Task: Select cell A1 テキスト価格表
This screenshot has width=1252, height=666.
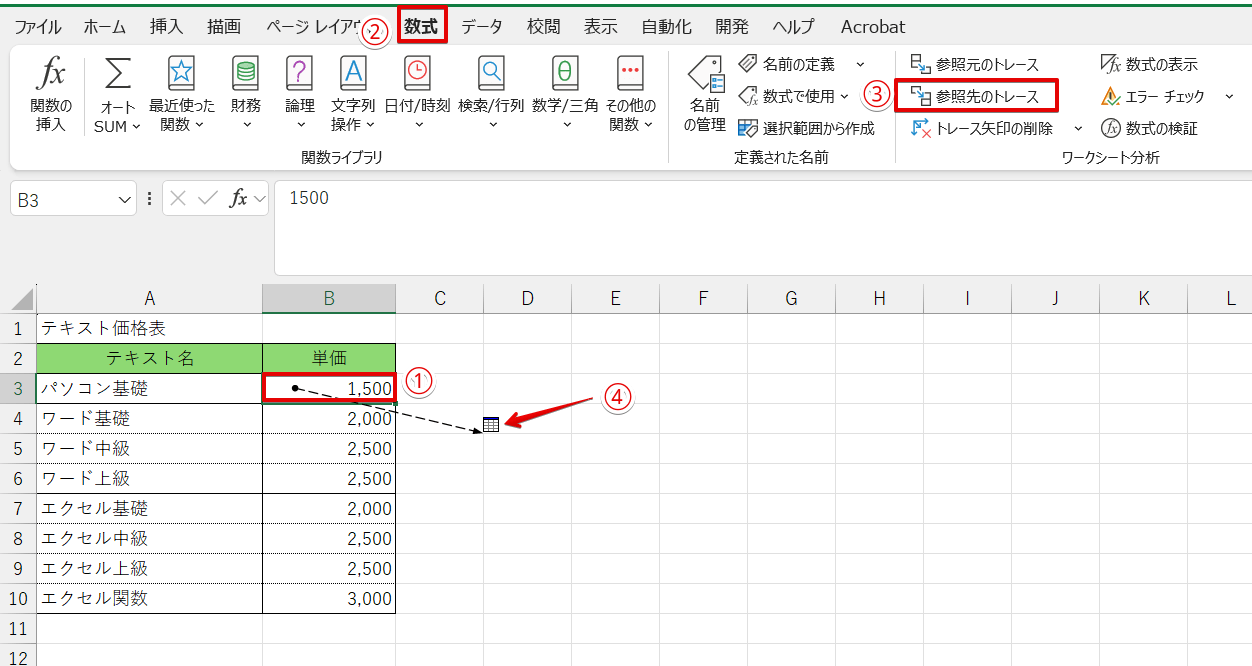Action: [x=150, y=328]
